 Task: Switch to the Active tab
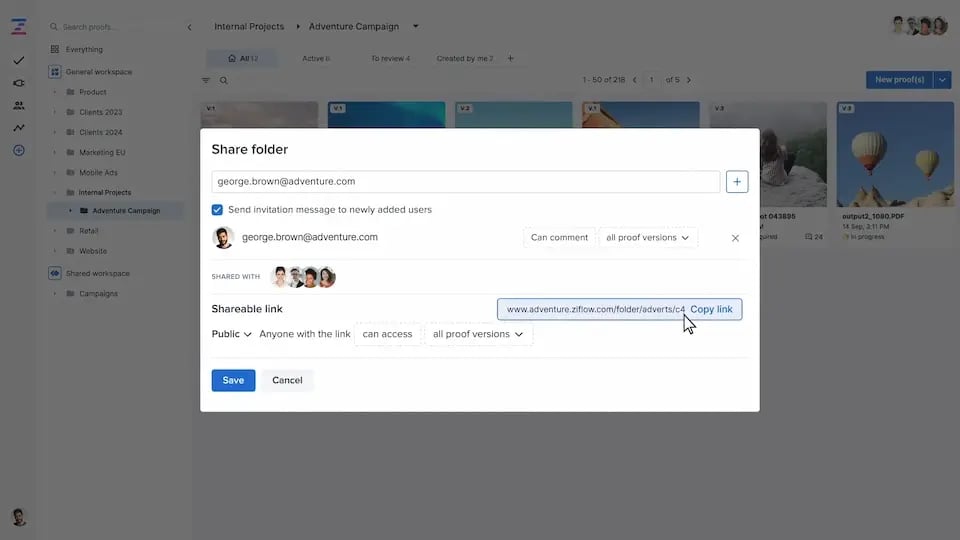pos(316,58)
